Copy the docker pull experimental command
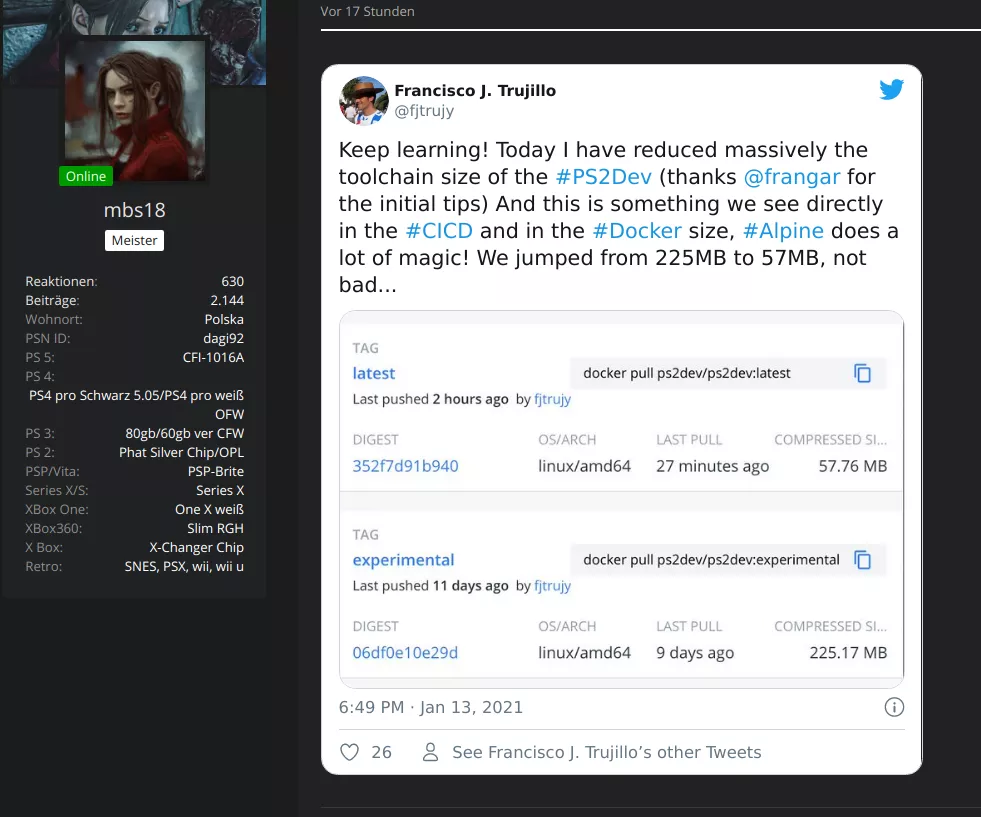The image size is (981, 817). coord(862,560)
